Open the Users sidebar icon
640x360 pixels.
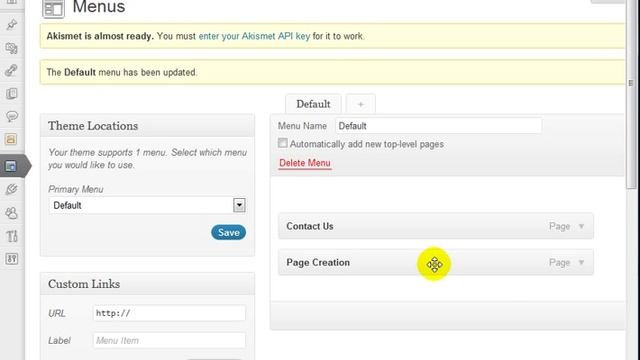click(11, 213)
